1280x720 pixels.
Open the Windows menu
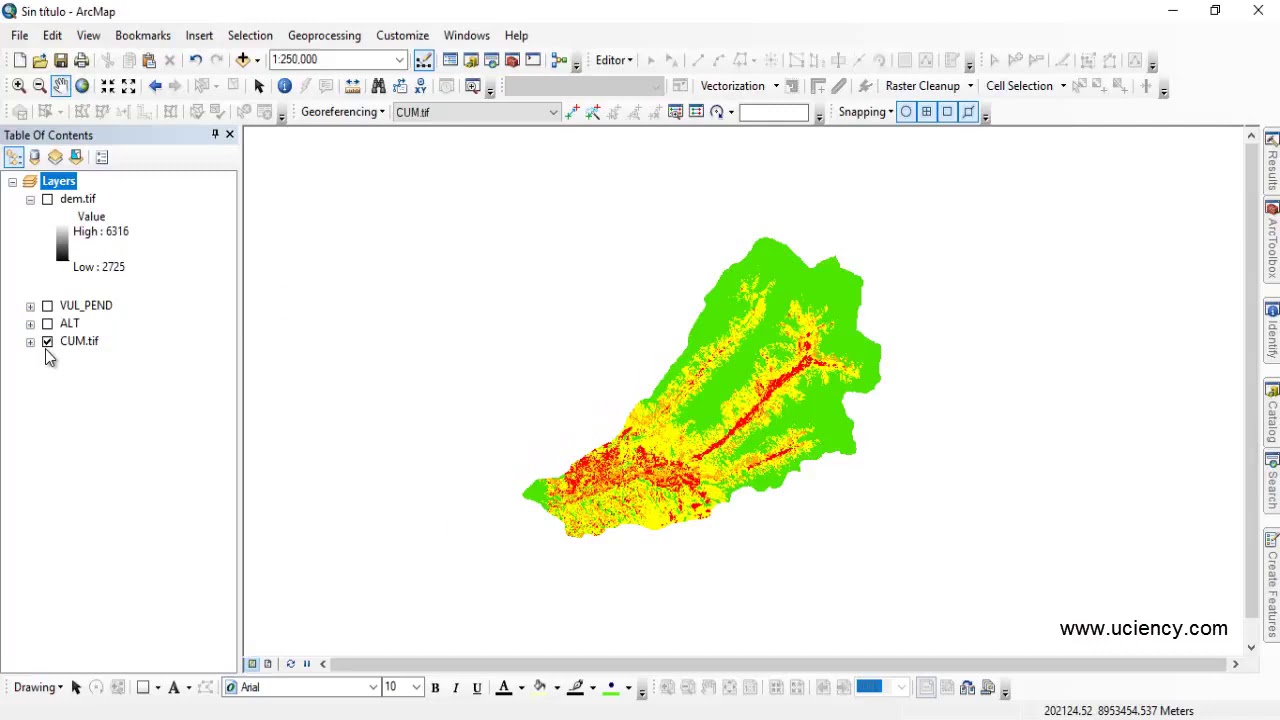click(467, 35)
